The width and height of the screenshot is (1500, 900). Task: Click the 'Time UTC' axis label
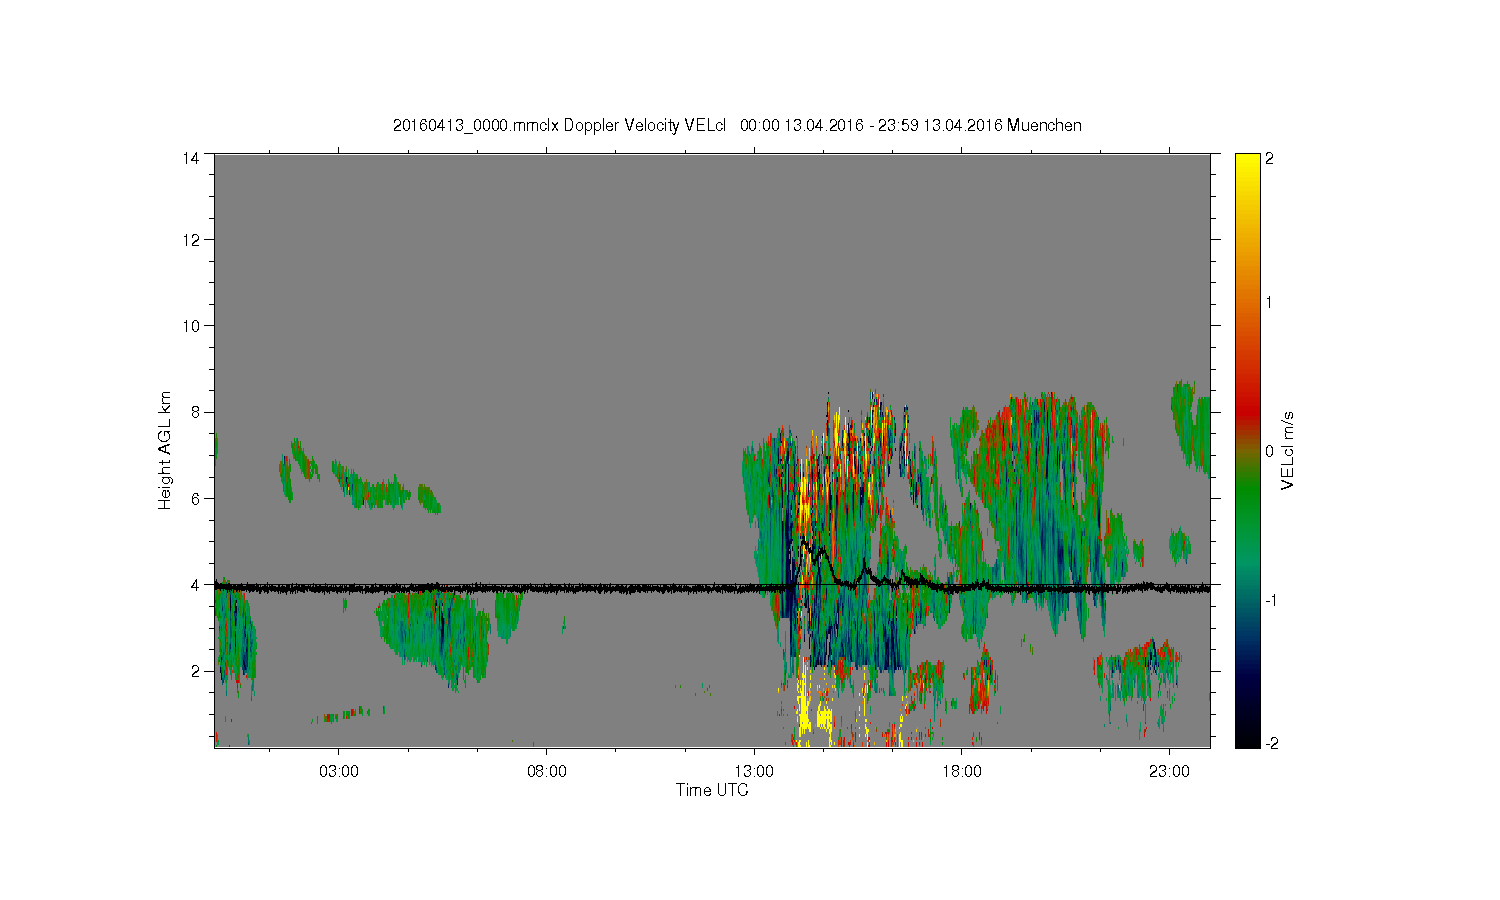712,790
